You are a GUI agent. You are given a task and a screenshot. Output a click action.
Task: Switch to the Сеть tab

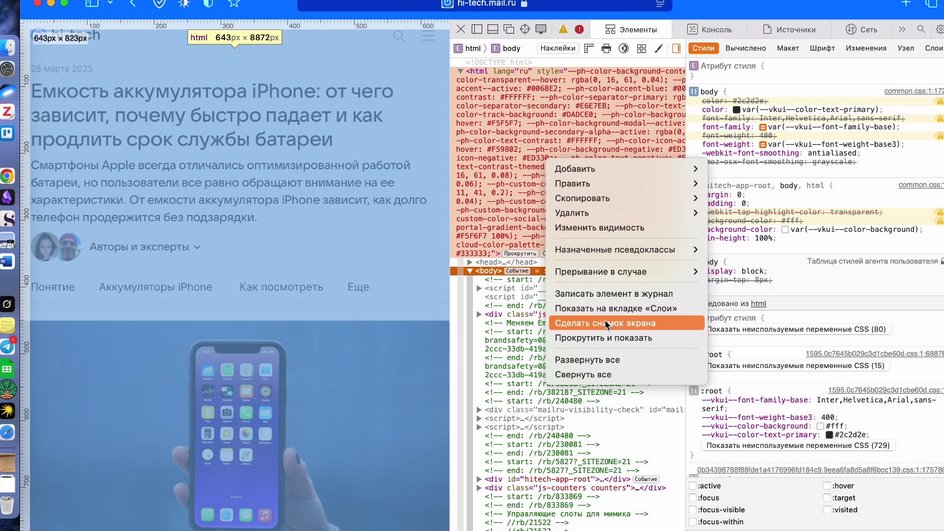(x=861, y=29)
